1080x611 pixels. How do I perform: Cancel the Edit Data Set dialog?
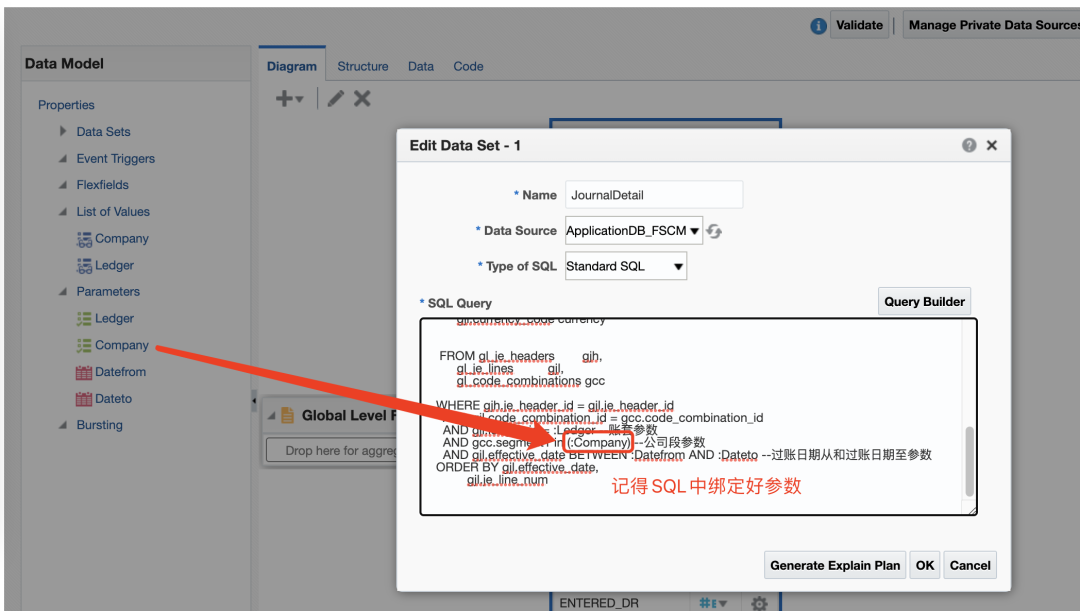tap(970, 566)
